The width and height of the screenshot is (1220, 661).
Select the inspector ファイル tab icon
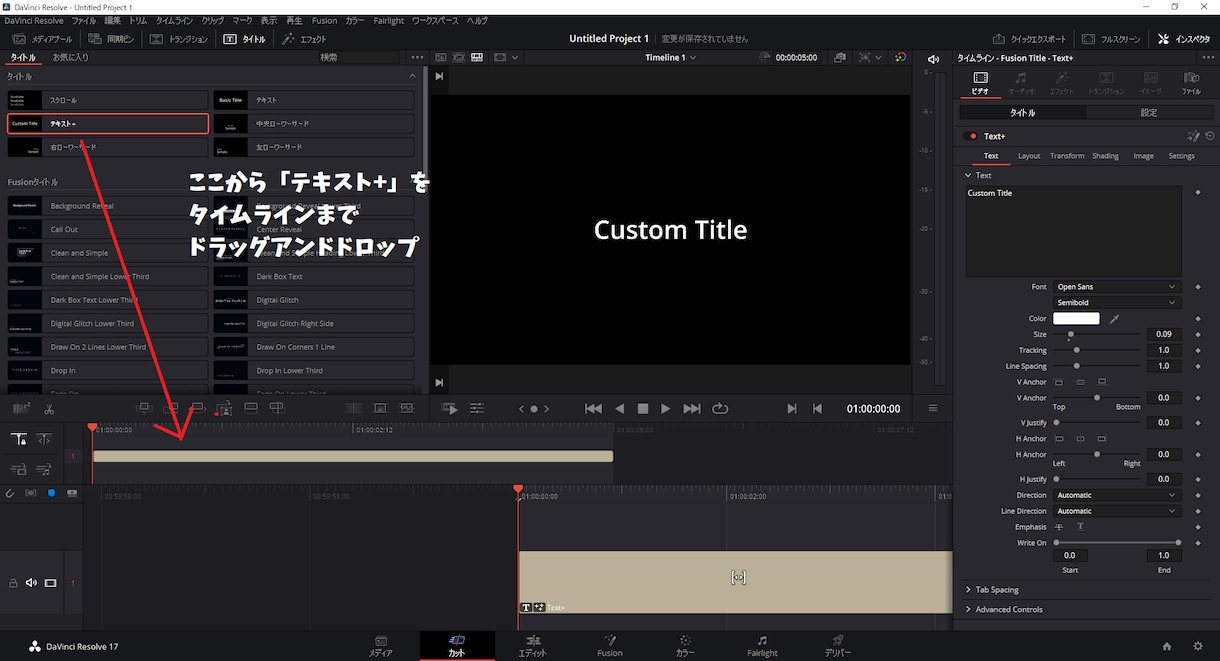tap(1191, 83)
